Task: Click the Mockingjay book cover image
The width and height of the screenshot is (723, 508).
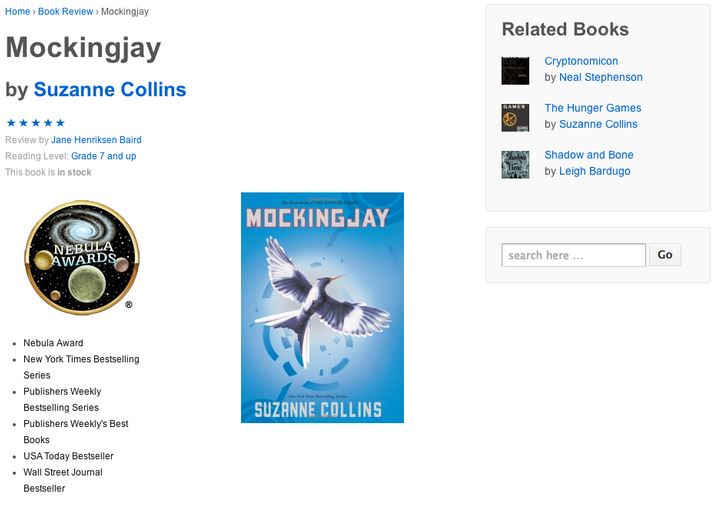Action: pyautogui.click(x=322, y=307)
